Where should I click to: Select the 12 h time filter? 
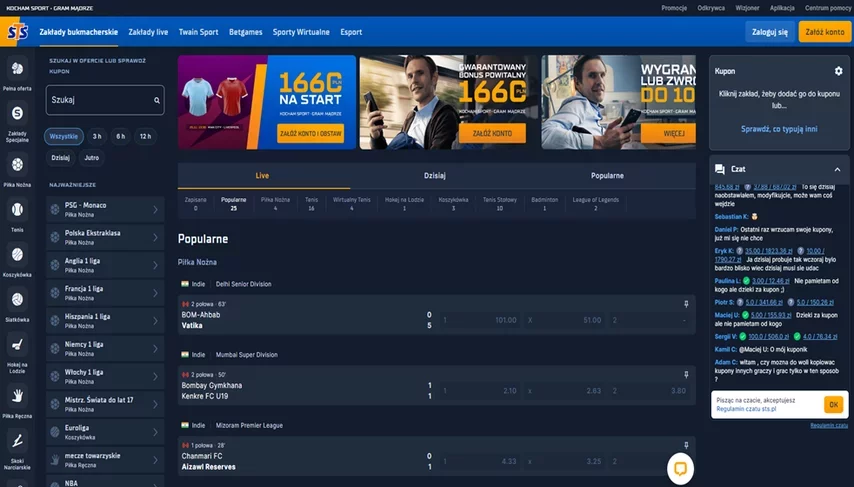pyautogui.click(x=145, y=136)
